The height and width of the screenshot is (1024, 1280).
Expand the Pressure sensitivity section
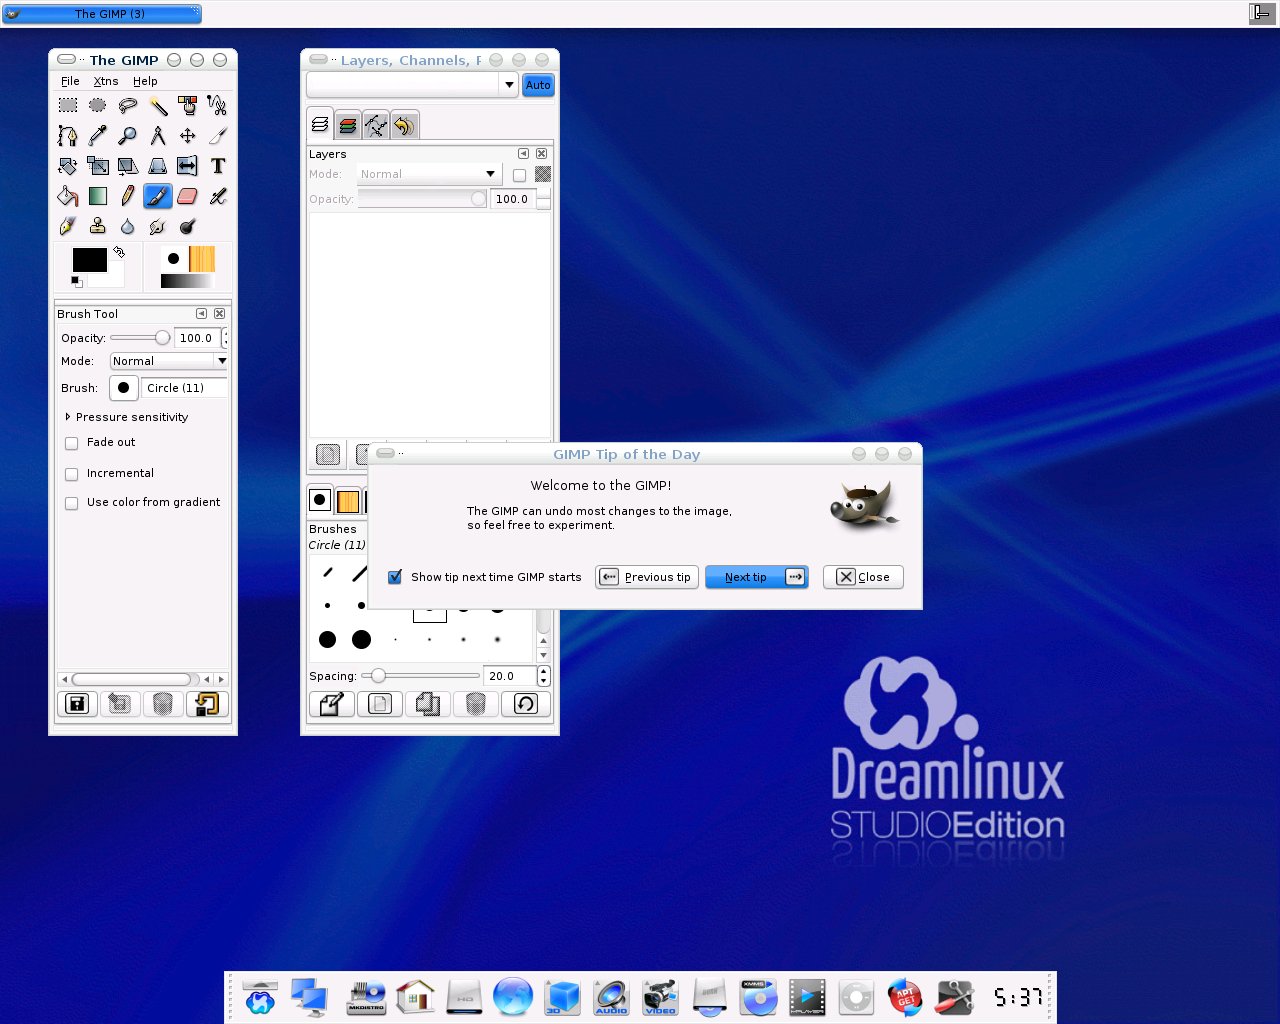[x=68, y=417]
